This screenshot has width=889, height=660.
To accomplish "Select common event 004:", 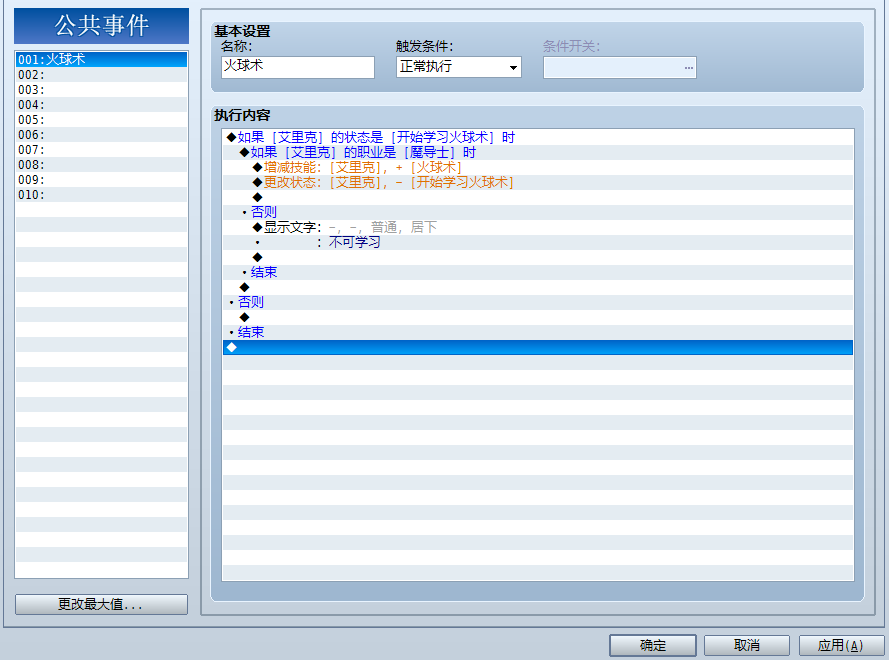I will coord(101,105).
